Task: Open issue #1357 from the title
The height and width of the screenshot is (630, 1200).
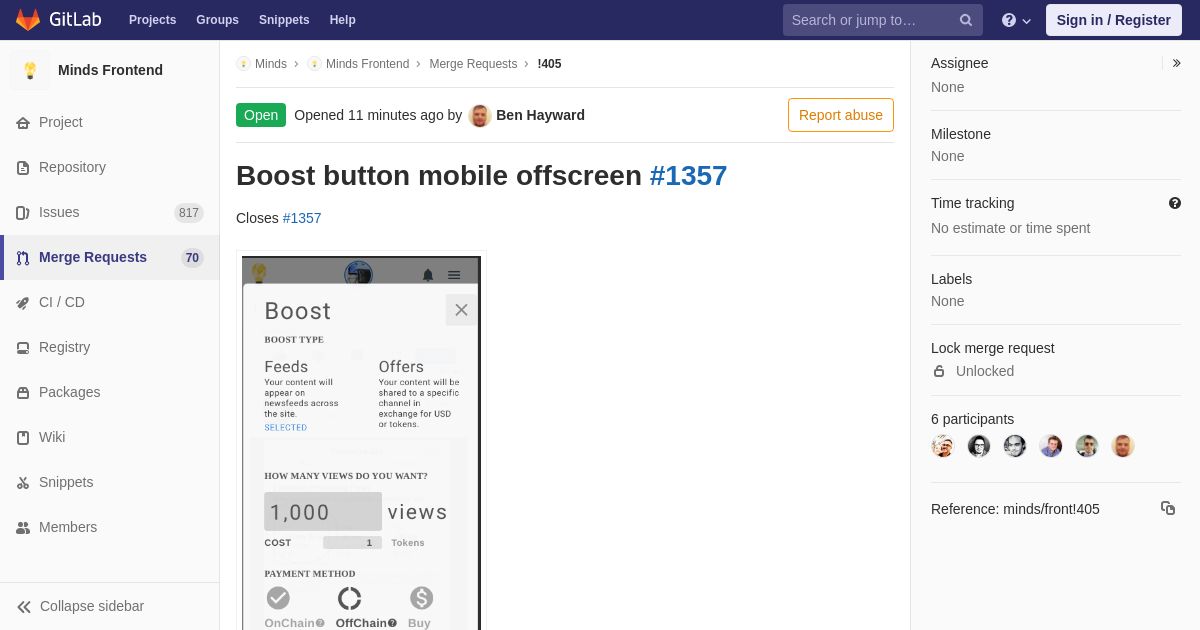Action: (688, 176)
